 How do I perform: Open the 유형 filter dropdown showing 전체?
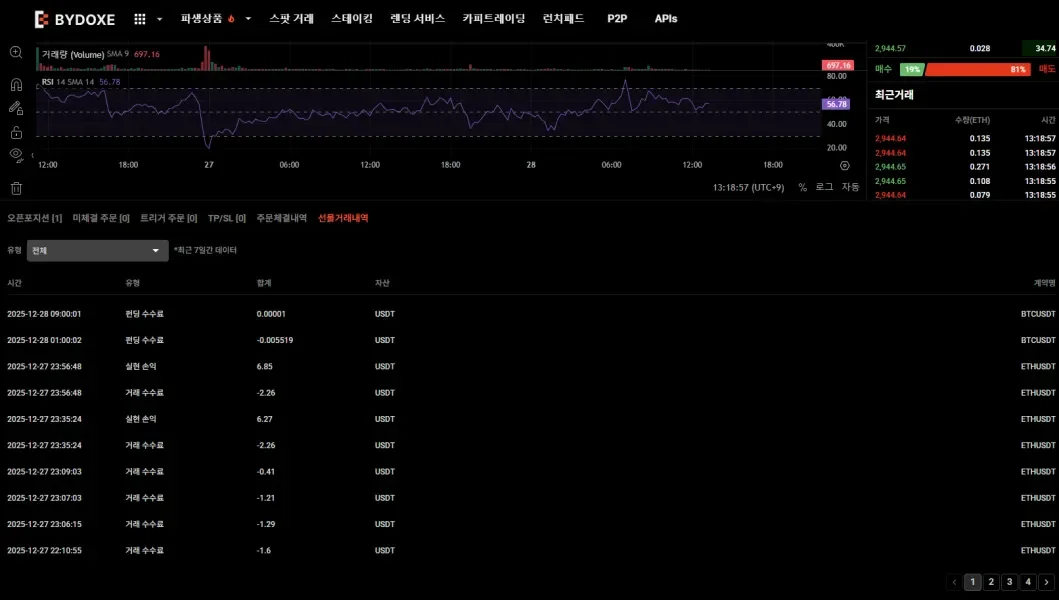pyautogui.click(x=96, y=250)
